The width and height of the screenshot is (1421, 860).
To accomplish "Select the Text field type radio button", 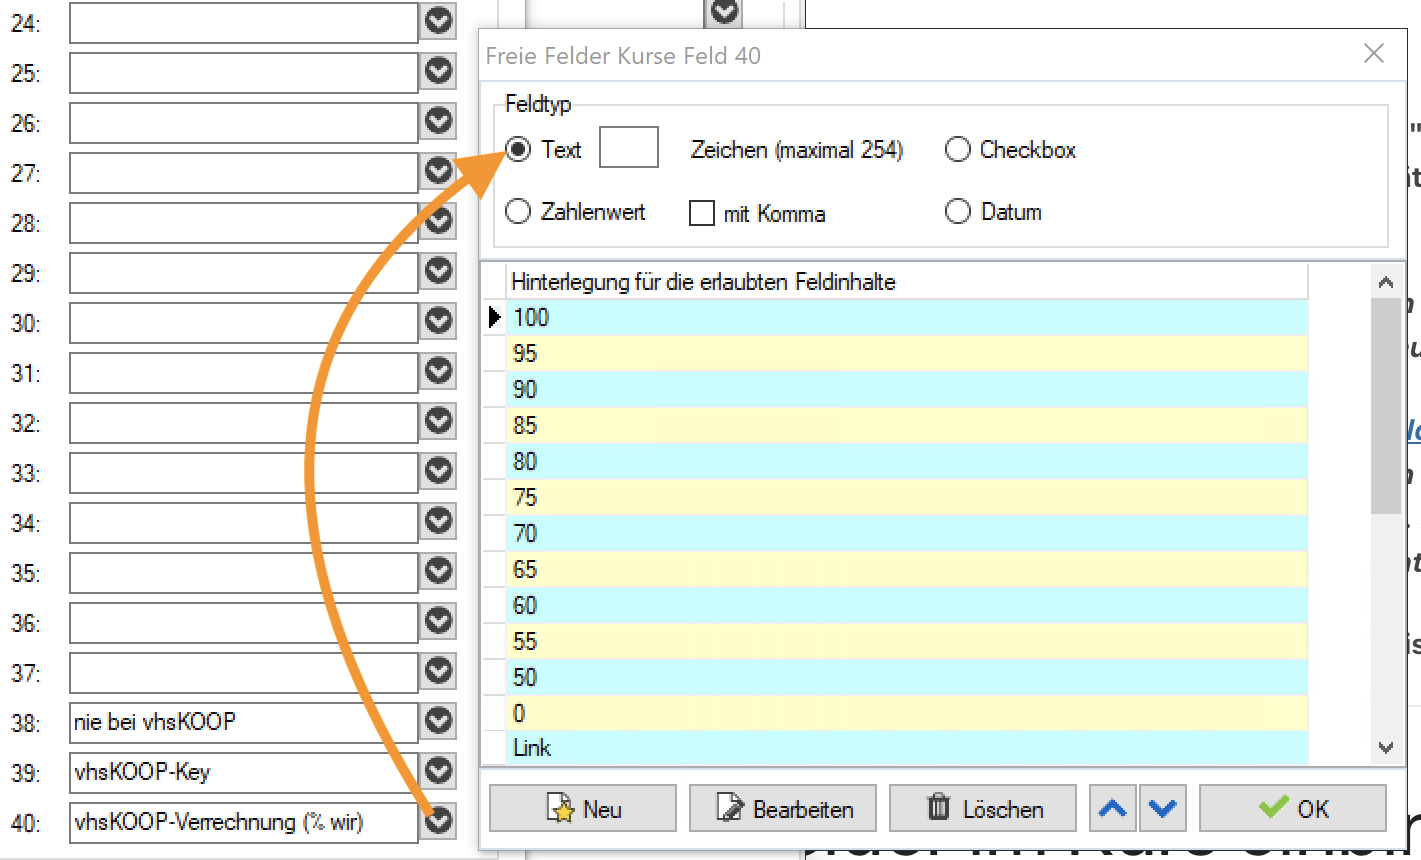I will point(518,149).
